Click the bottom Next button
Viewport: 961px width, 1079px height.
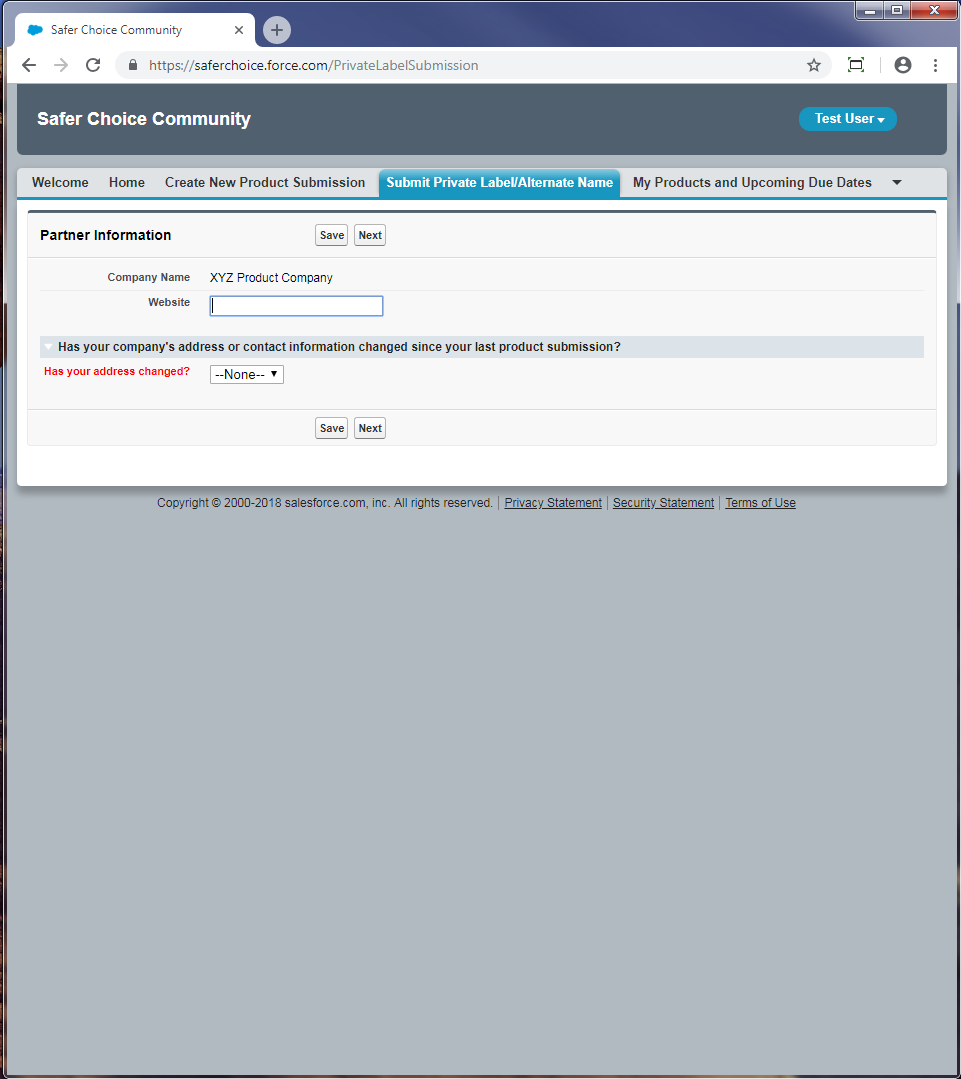pos(370,428)
